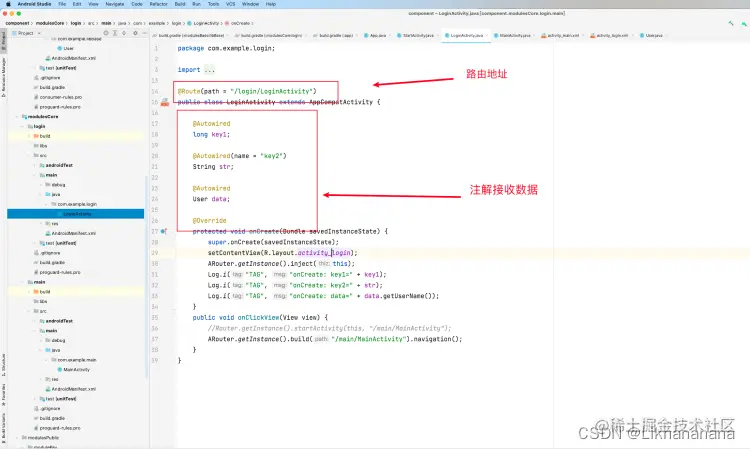Collapse the modulesCore tree node
750x449 pixels.
pos(17,117)
